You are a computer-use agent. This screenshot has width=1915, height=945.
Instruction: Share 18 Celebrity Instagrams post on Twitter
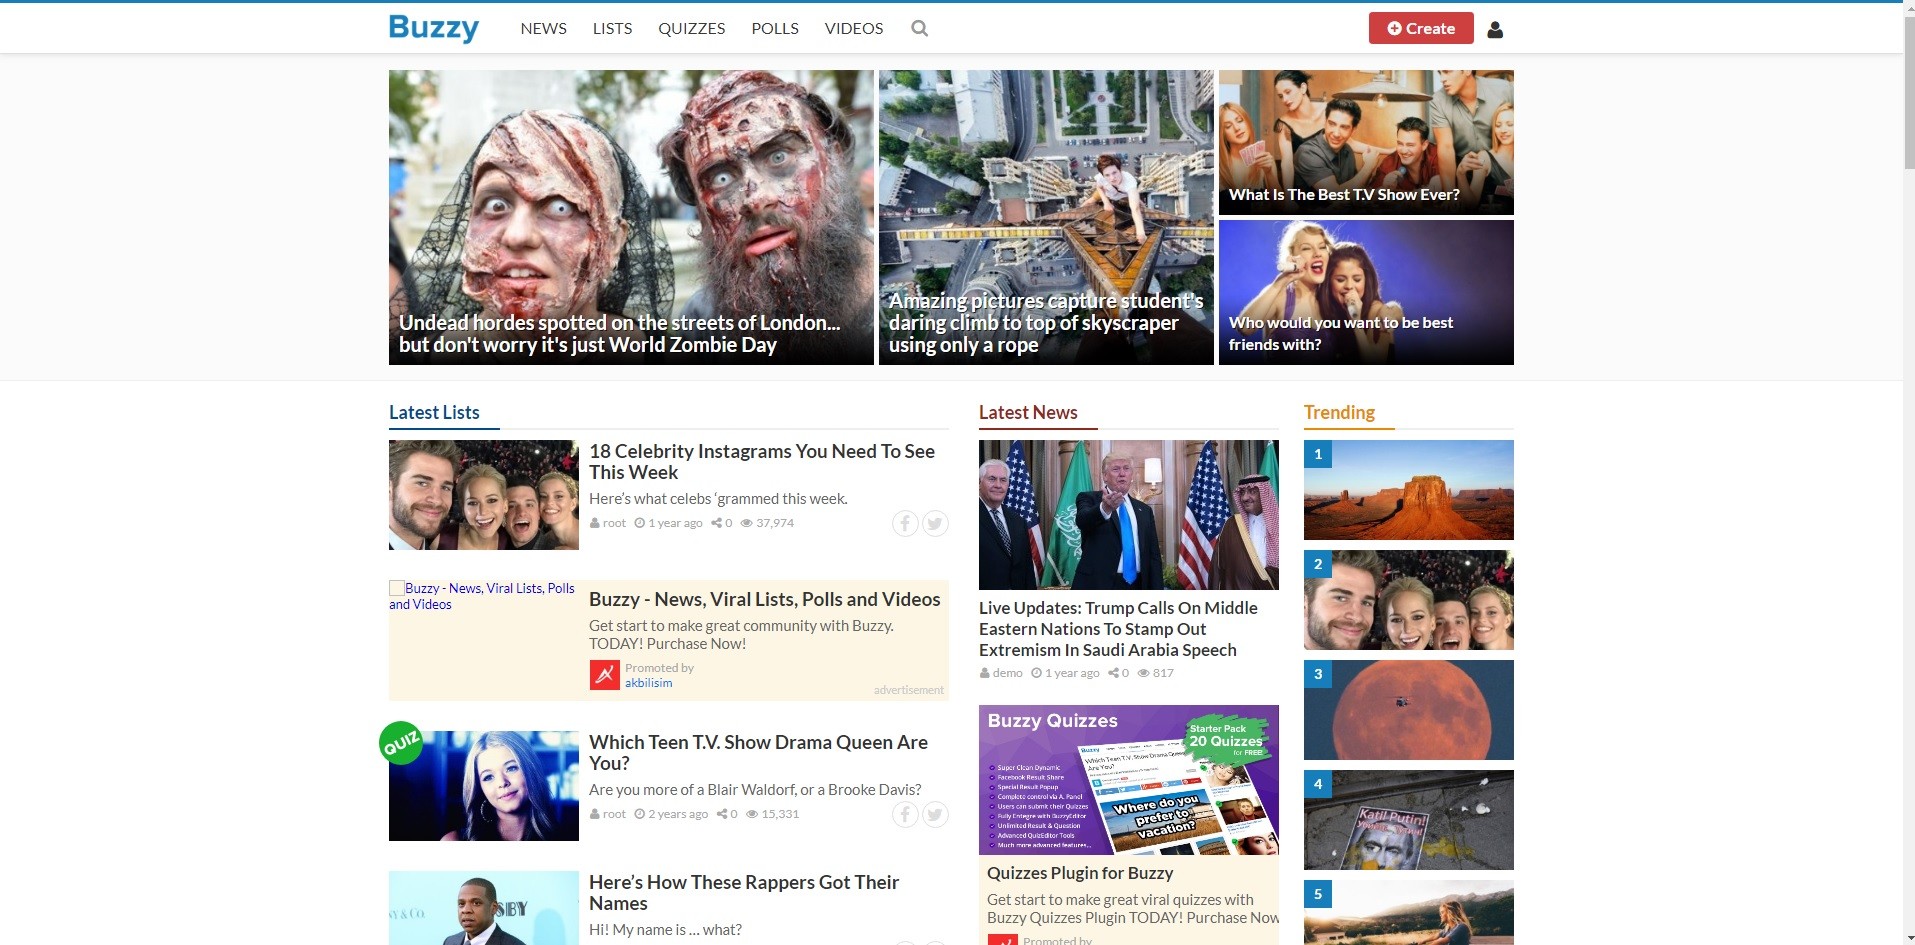coord(935,523)
